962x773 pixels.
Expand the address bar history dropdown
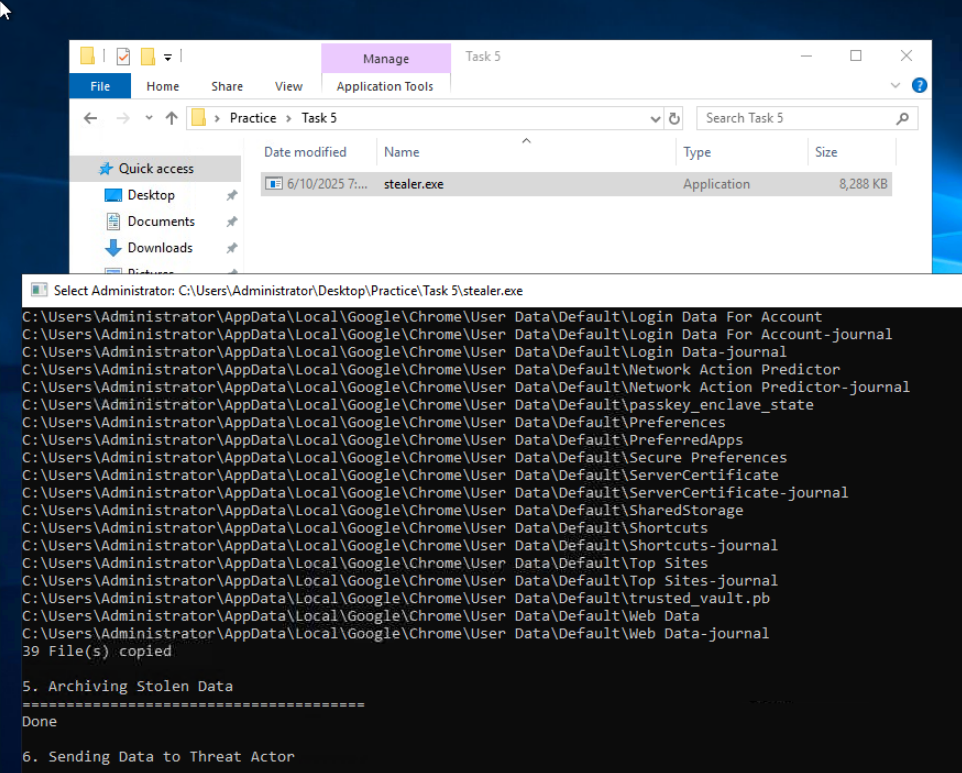coord(656,118)
